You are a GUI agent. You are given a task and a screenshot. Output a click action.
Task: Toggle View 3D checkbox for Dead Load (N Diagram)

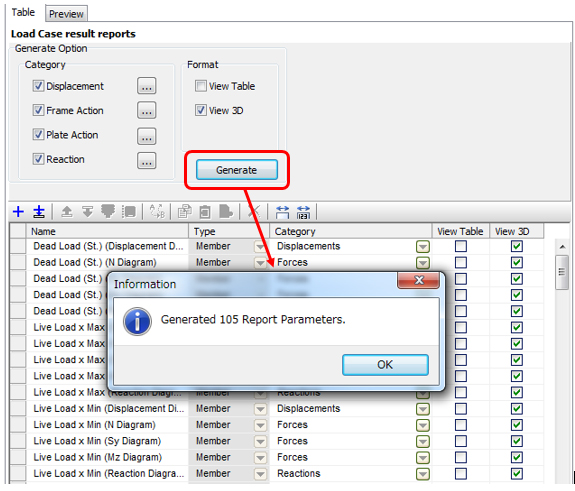click(x=517, y=262)
